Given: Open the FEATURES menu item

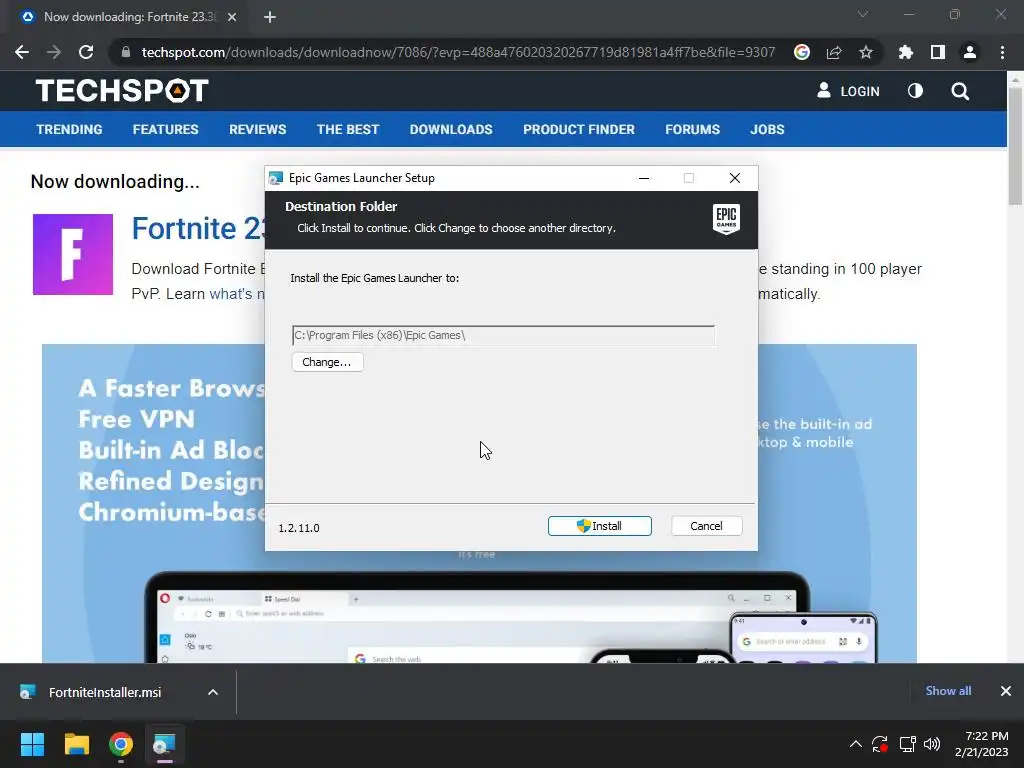Looking at the screenshot, I should coord(165,129).
